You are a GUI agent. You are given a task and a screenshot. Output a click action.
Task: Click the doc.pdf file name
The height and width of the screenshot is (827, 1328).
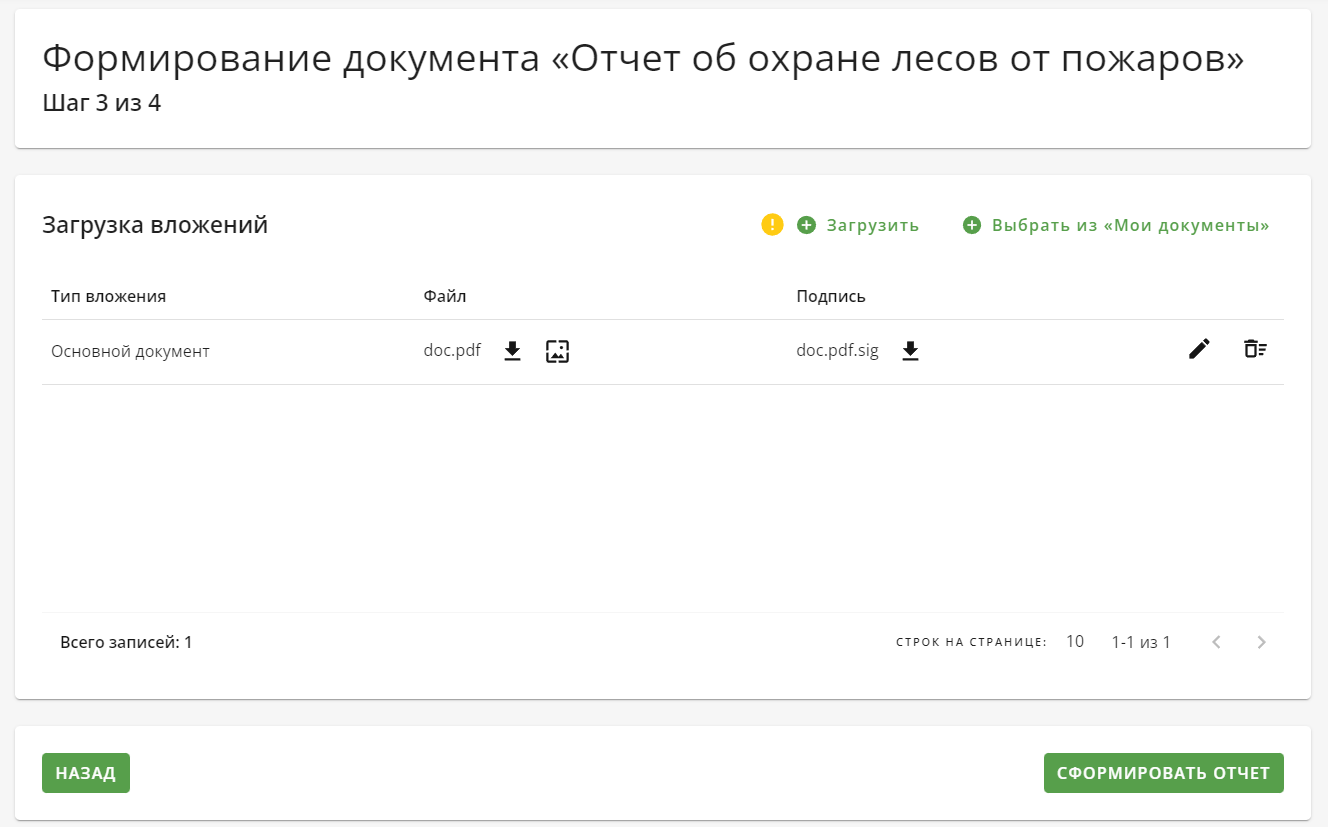pos(452,351)
